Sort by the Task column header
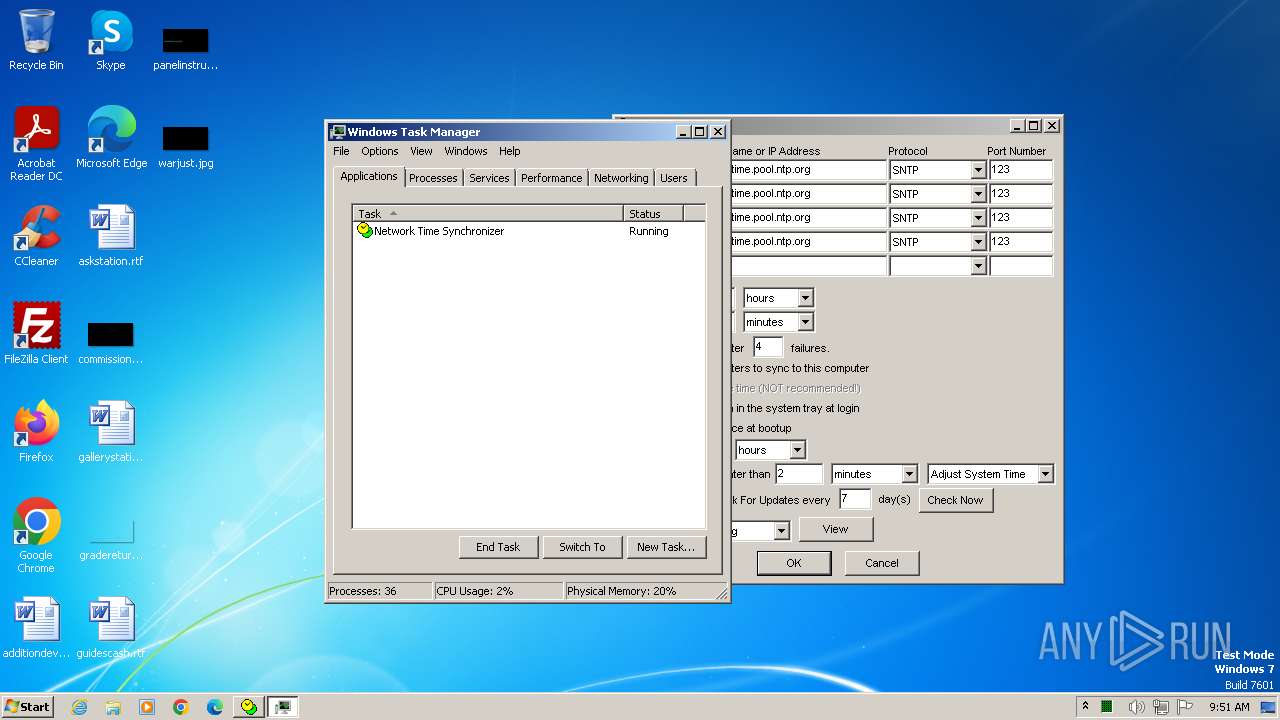Image resolution: width=1280 pixels, height=720 pixels. tap(488, 214)
